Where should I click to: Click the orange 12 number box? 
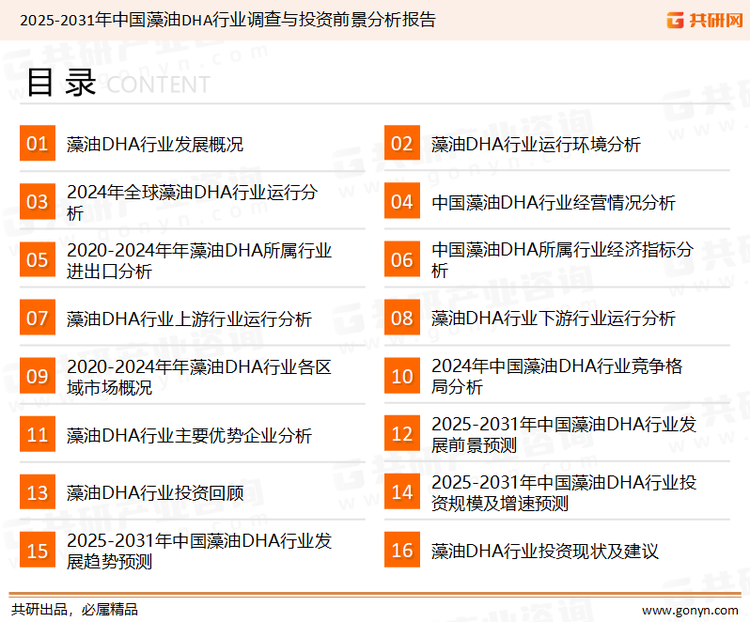pyautogui.click(x=402, y=434)
